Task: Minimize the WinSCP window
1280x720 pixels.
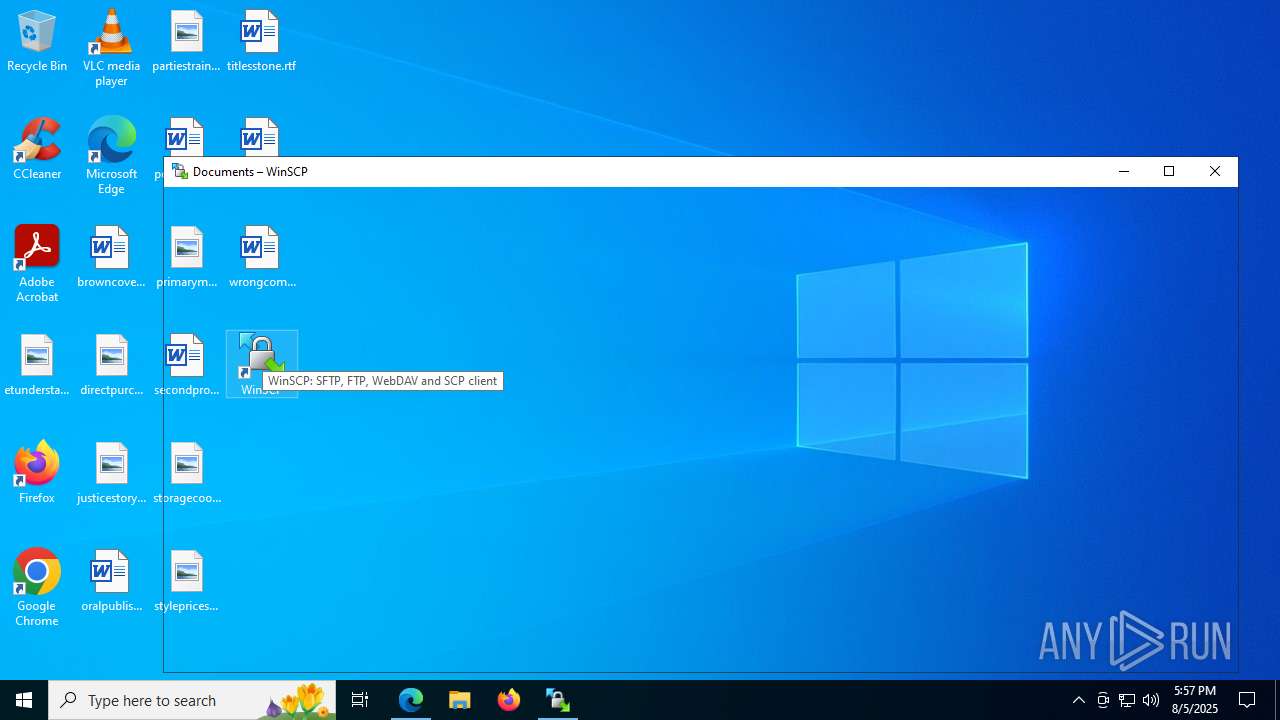Action: point(1124,171)
